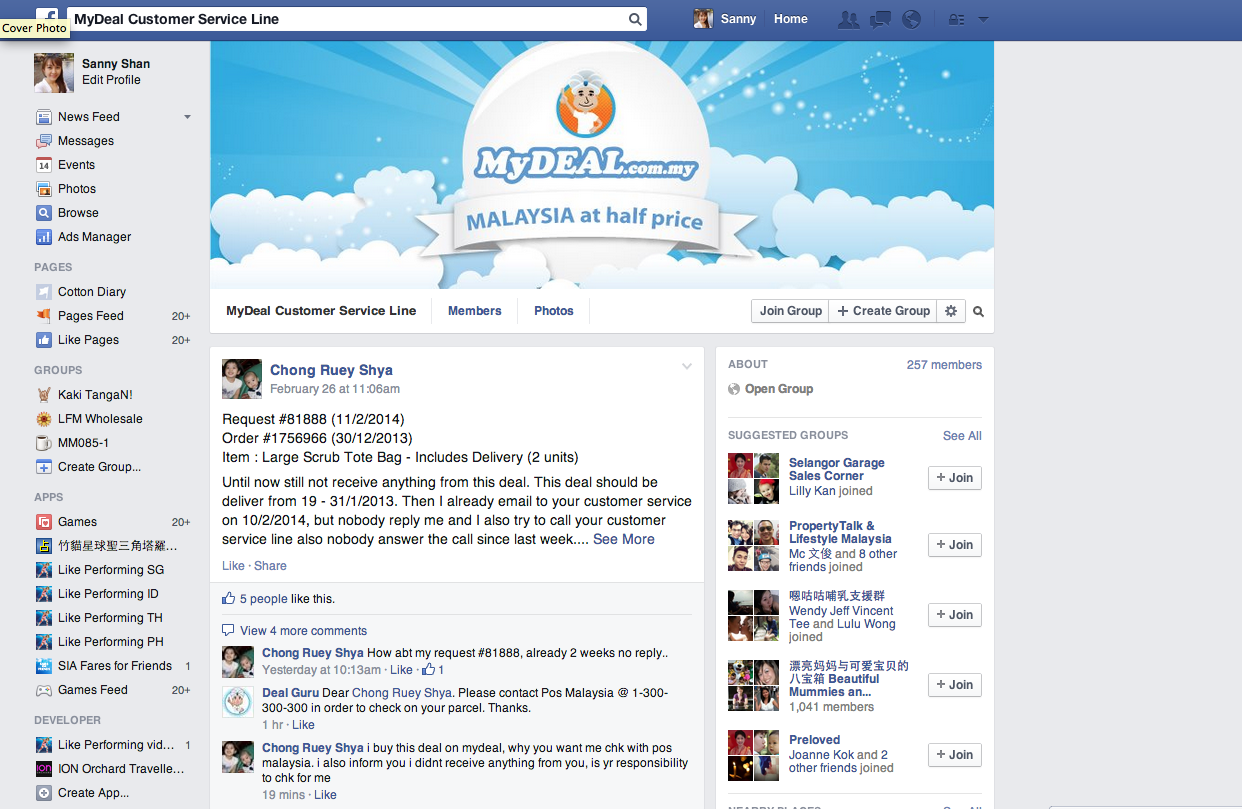Screen dimensions: 1242x809
Task: Share Chong Ruey Shya's post
Action: click(x=270, y=566)
